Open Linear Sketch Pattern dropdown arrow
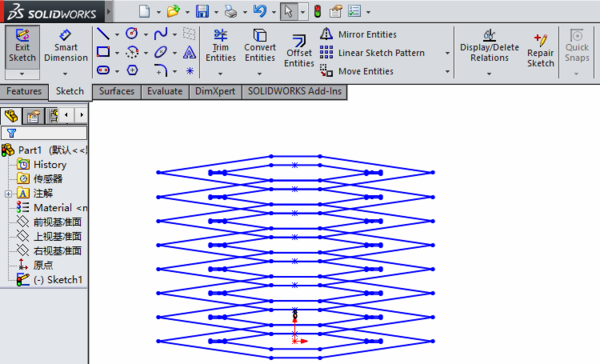 click(x=447, y=53)
